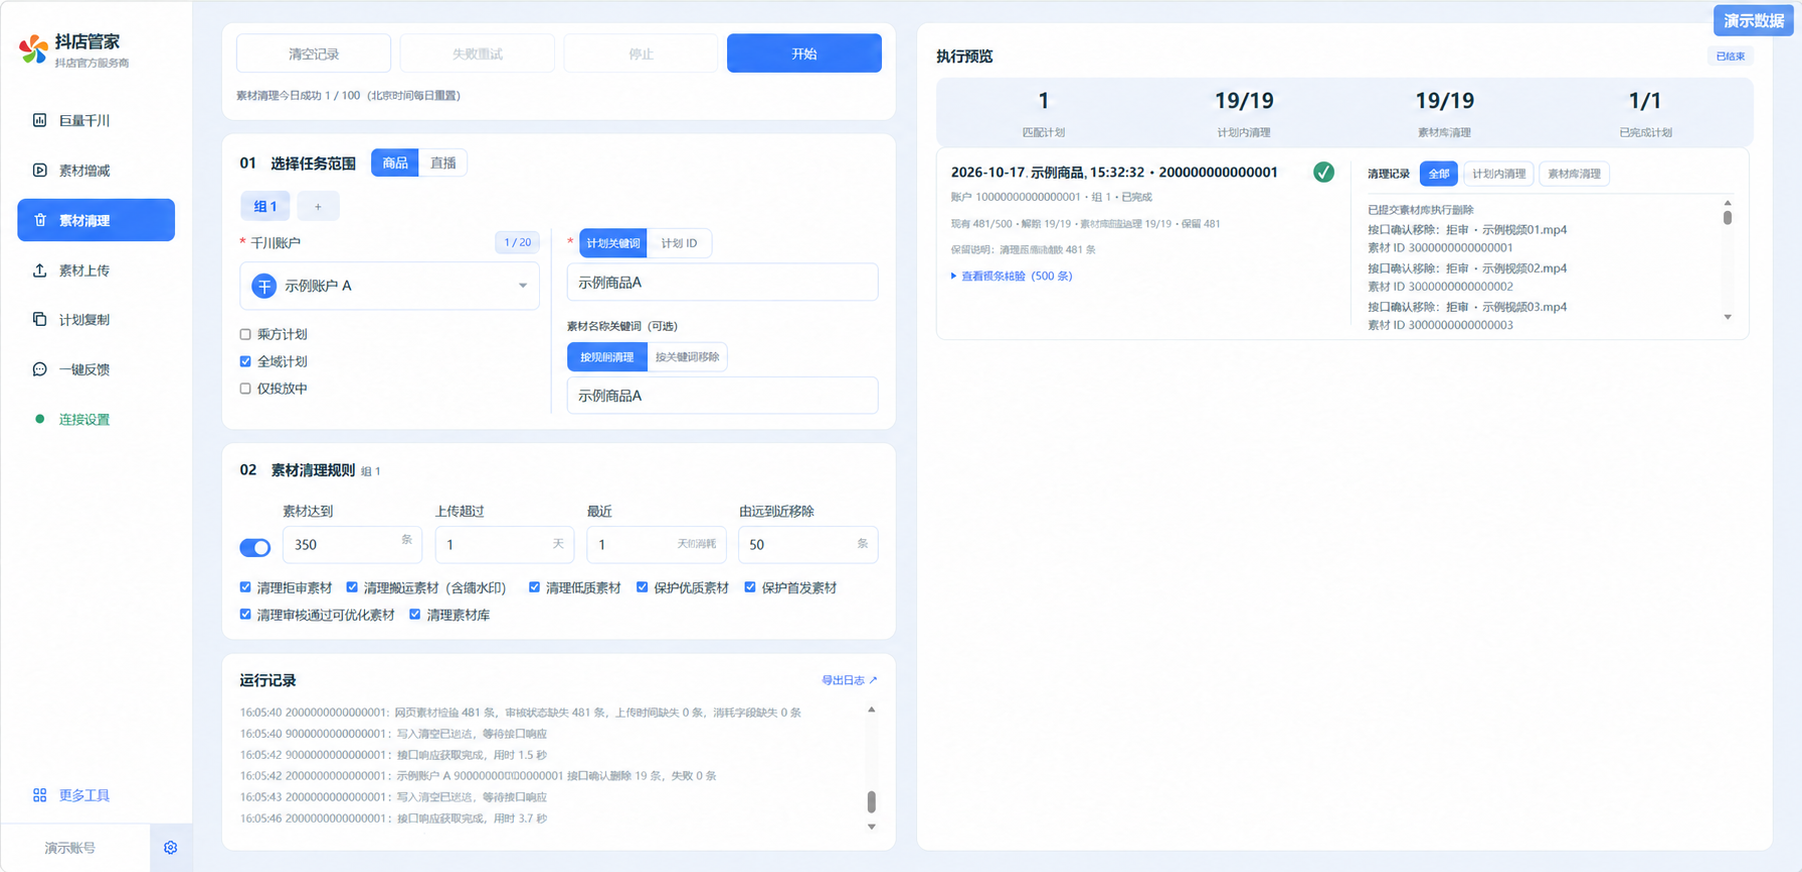
Task: Click the 开始 button
Action: point(804,53)
